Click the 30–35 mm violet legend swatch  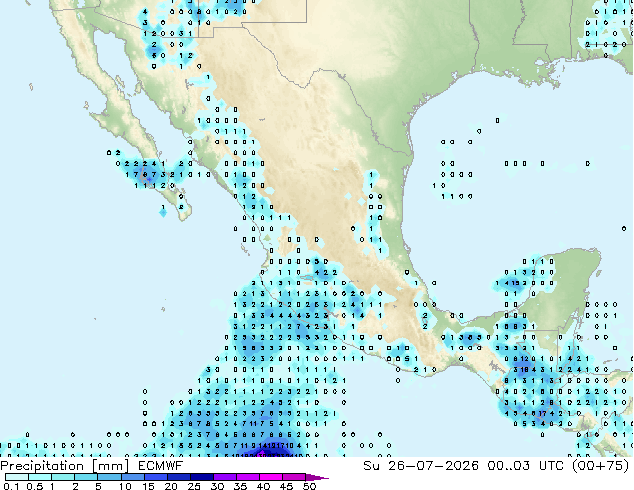point(225,477)
